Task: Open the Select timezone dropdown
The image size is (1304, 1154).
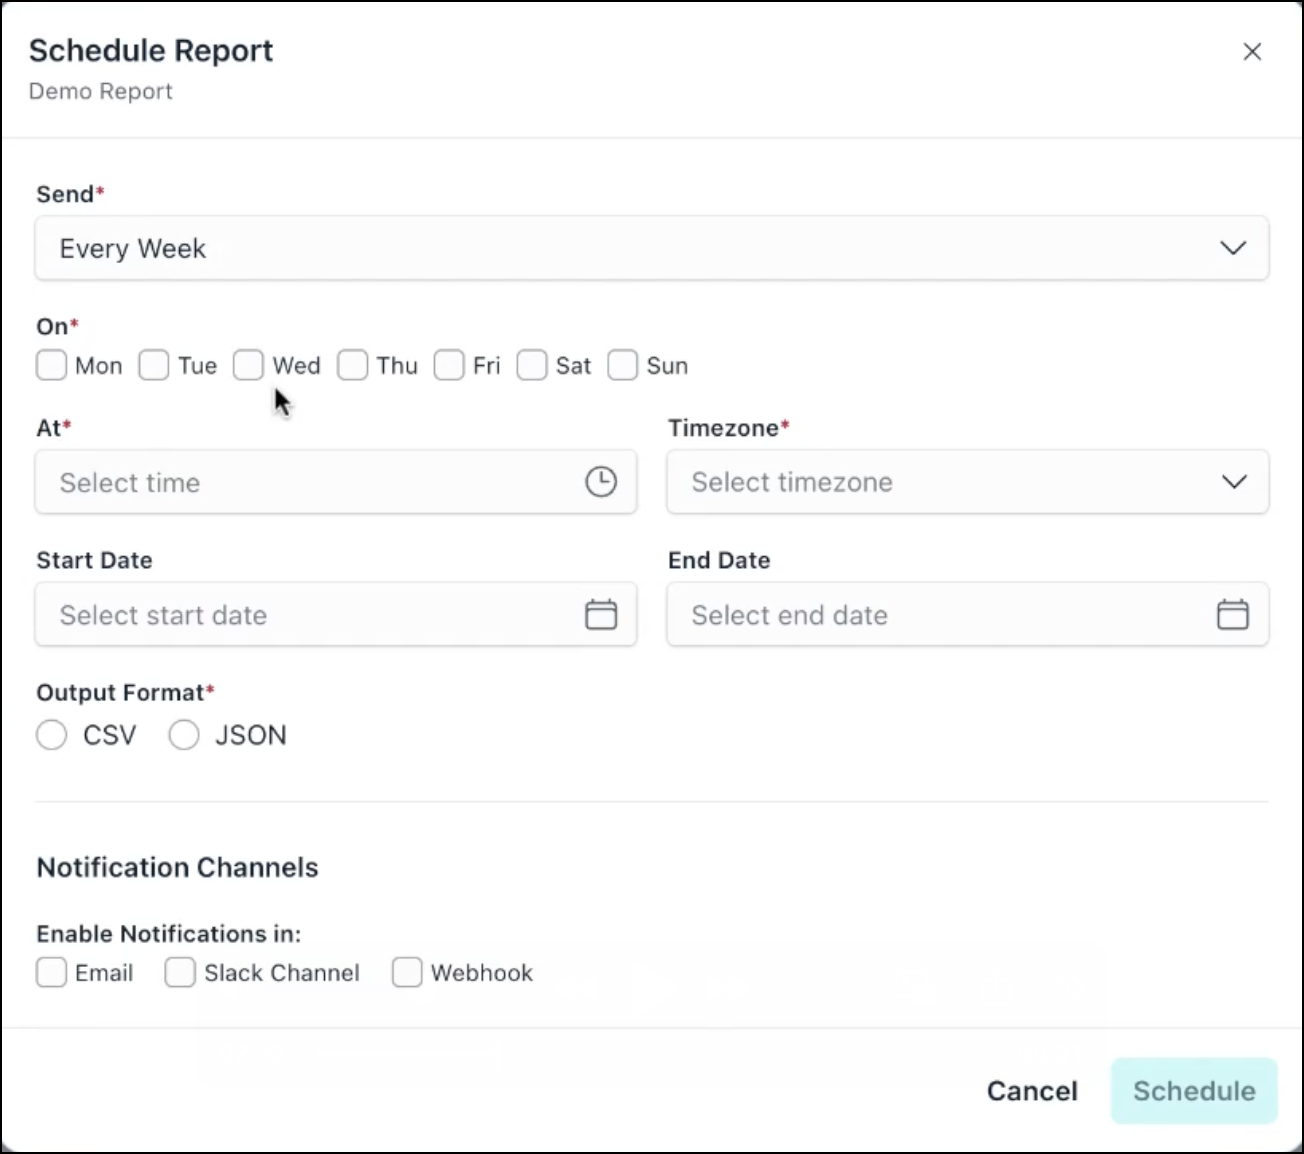Action: [966, 482]
